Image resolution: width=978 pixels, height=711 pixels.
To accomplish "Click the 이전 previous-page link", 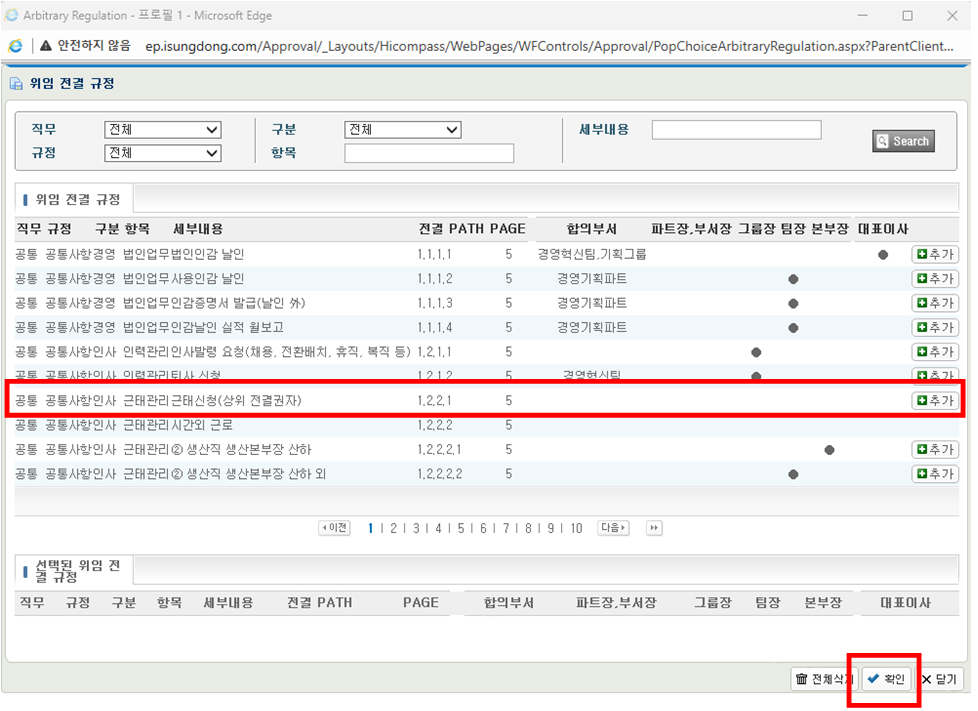I will [334, 528].
